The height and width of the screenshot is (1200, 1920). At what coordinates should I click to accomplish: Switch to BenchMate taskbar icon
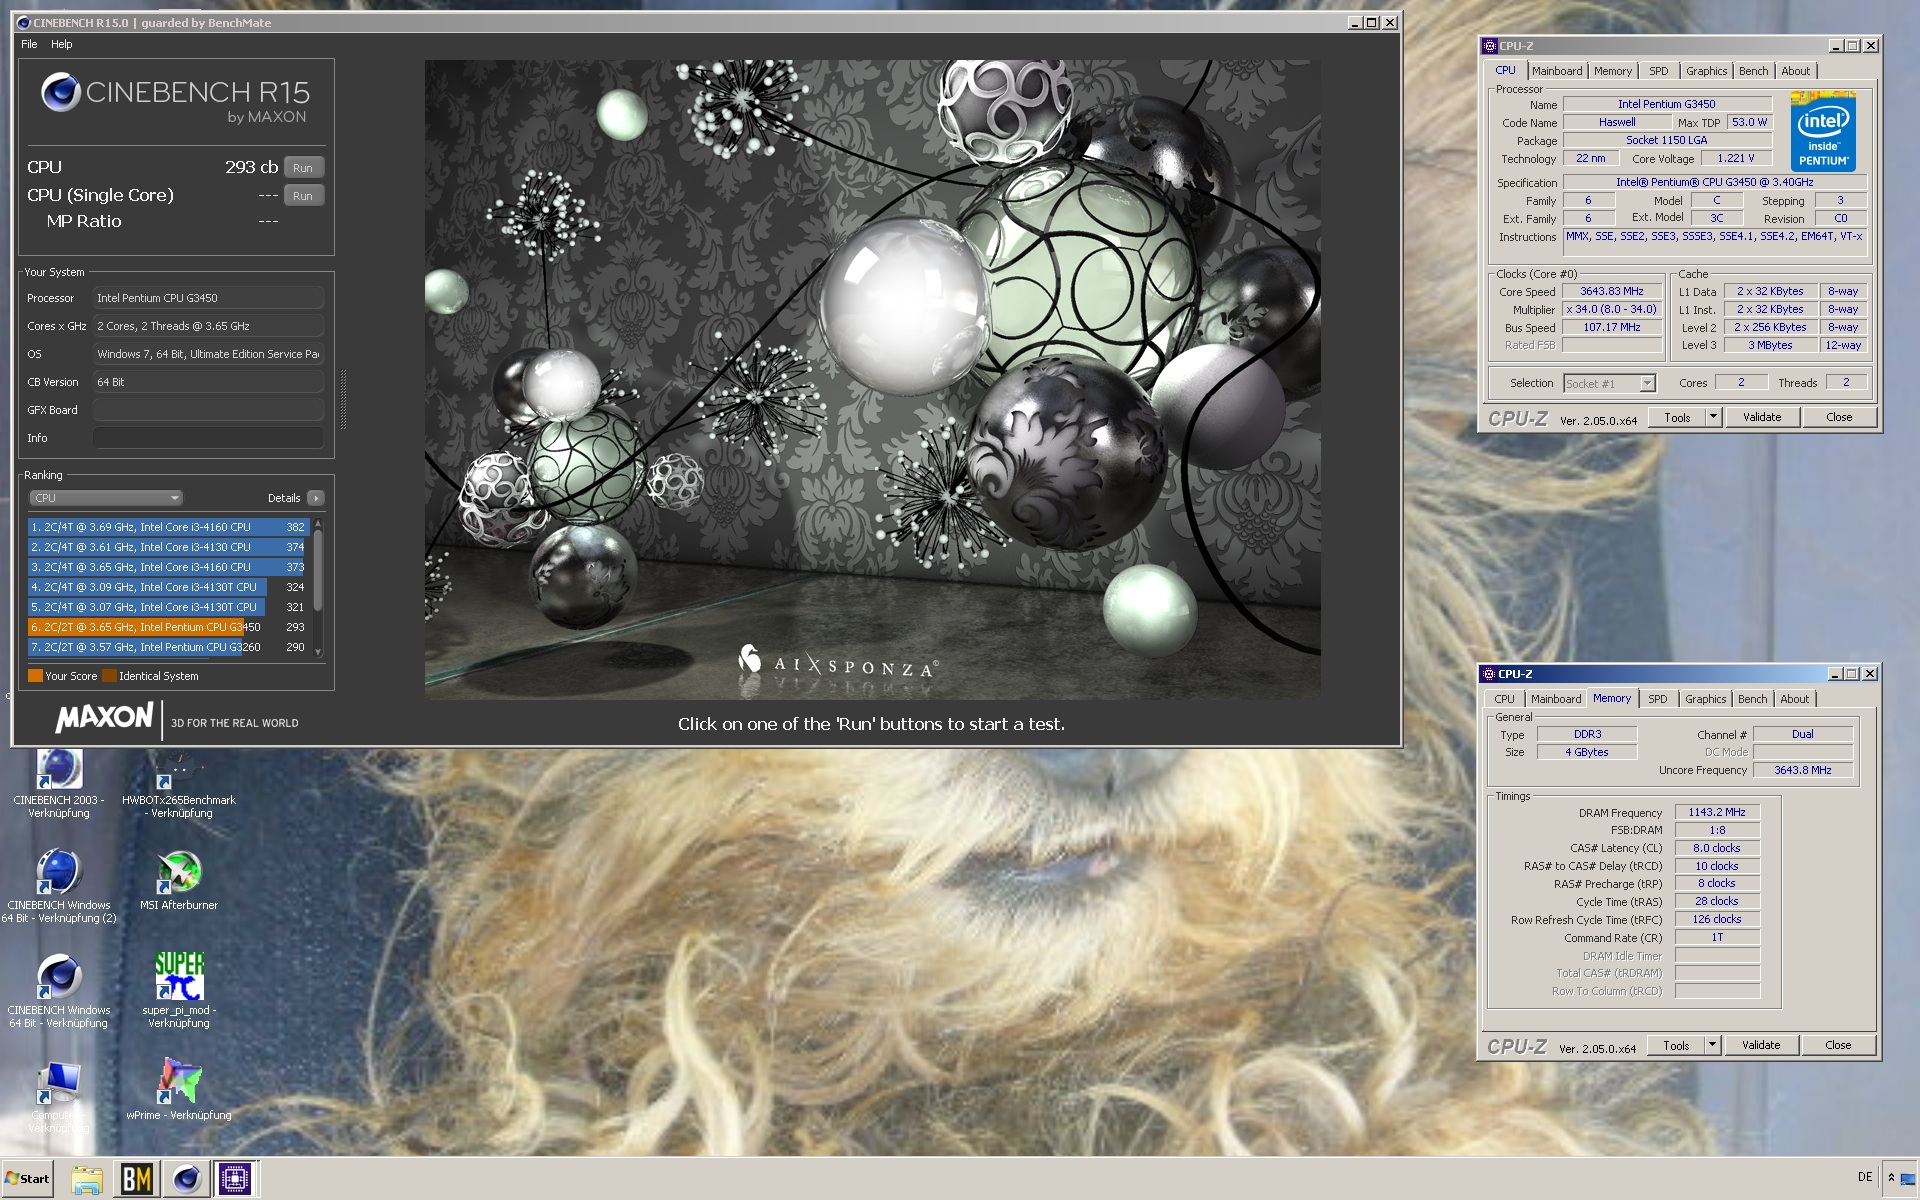tap(136, 1179)
